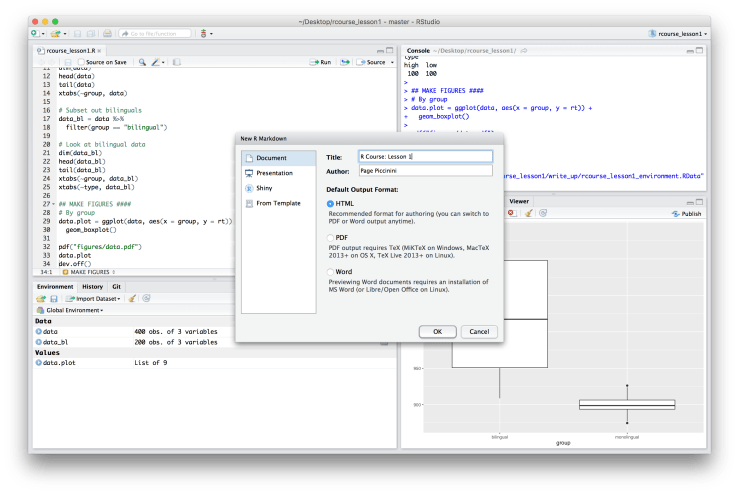This screenshot has height=494, width=739.
Task: Click 'List of 9' value text
Action: (151, 362)
